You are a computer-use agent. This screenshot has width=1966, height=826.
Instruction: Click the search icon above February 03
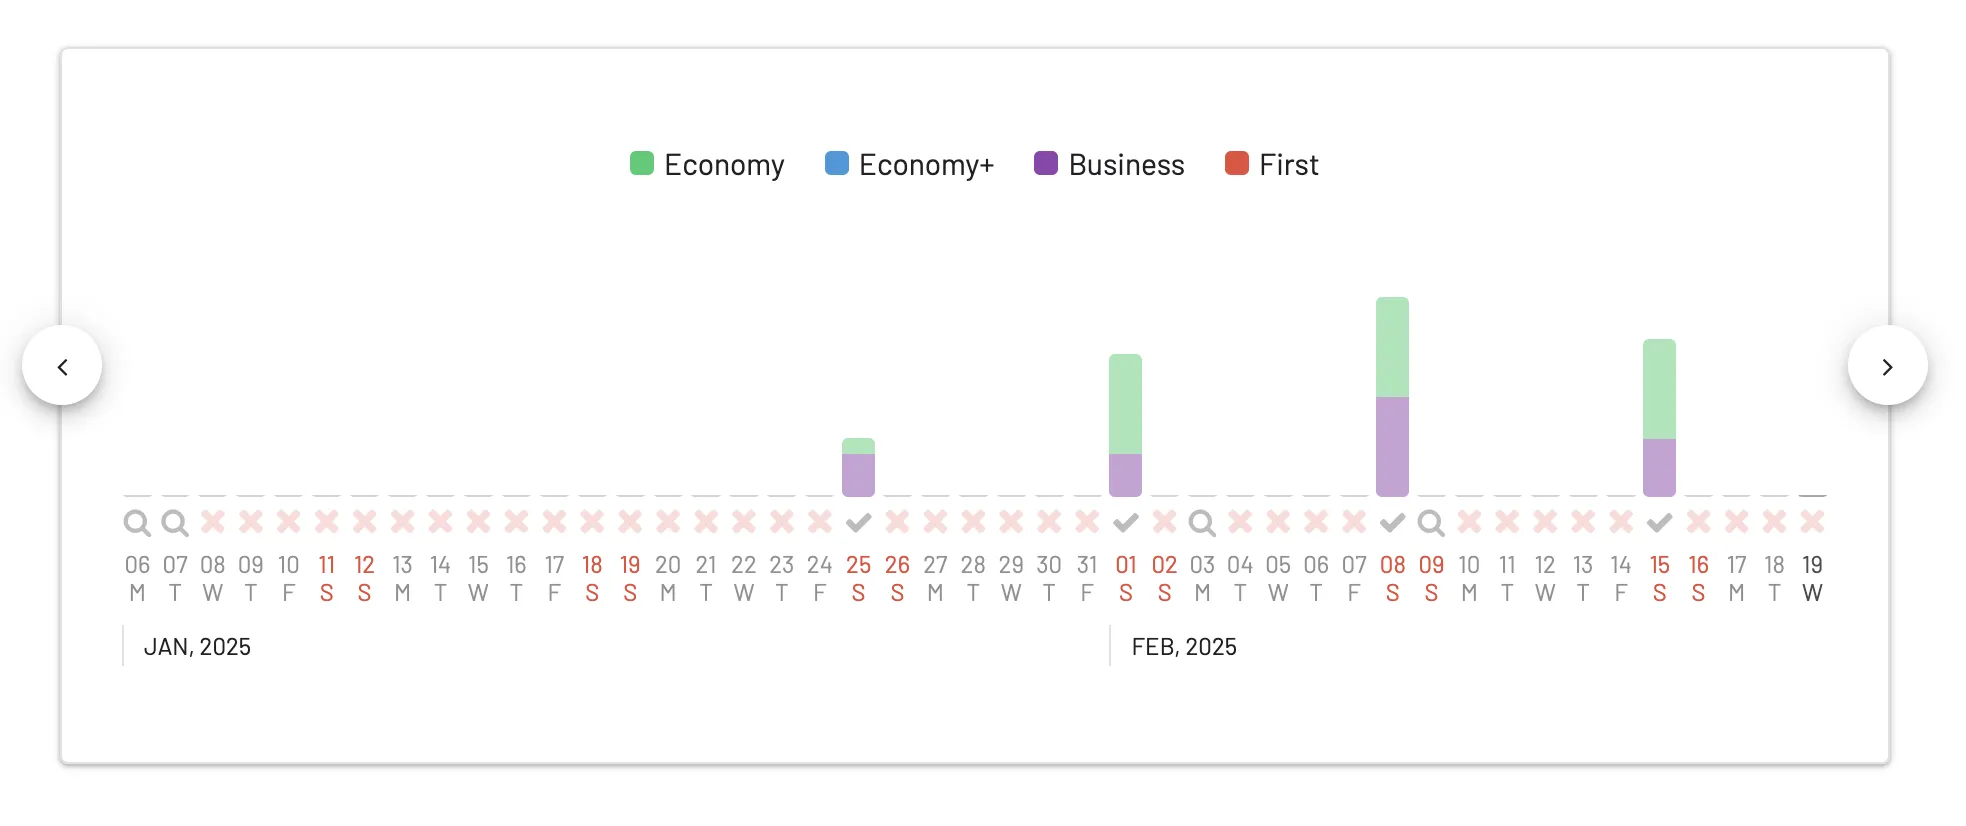click(1202, 523)
